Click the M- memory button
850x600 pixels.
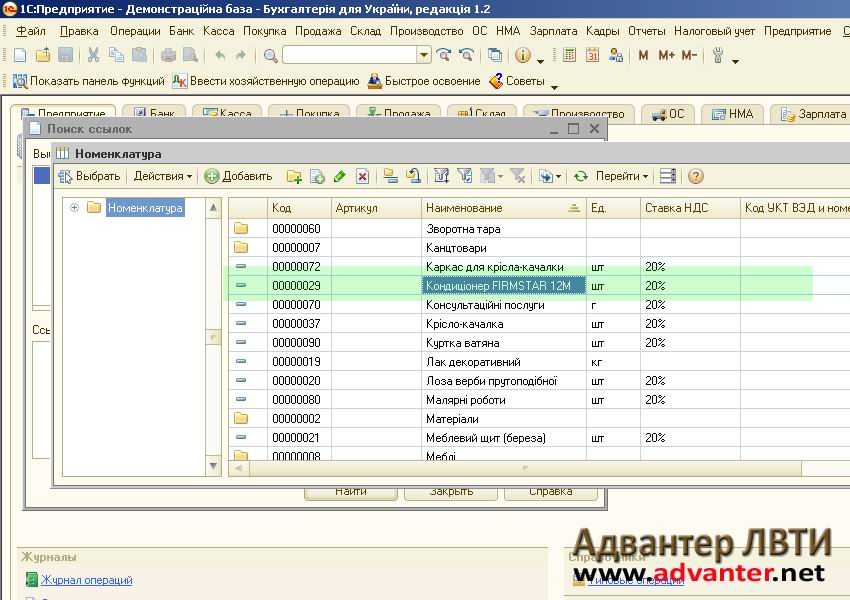coord(690,55)
